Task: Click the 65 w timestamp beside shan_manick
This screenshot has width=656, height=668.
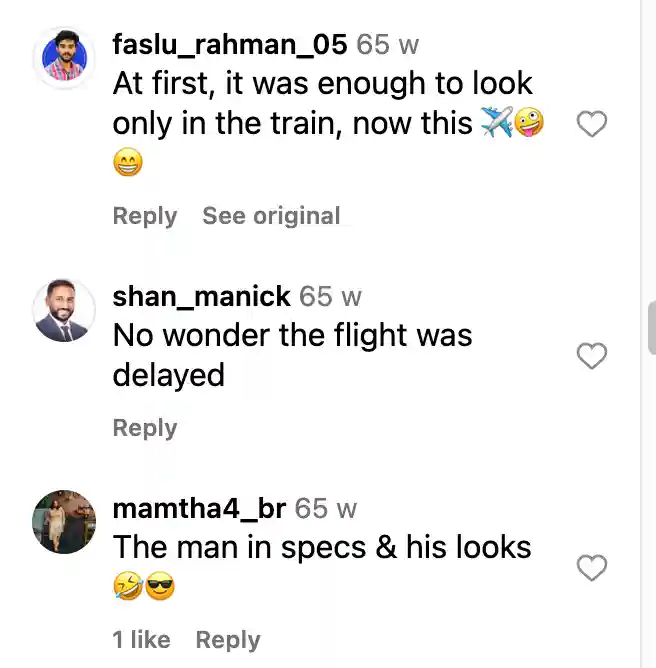Action: 330,296
